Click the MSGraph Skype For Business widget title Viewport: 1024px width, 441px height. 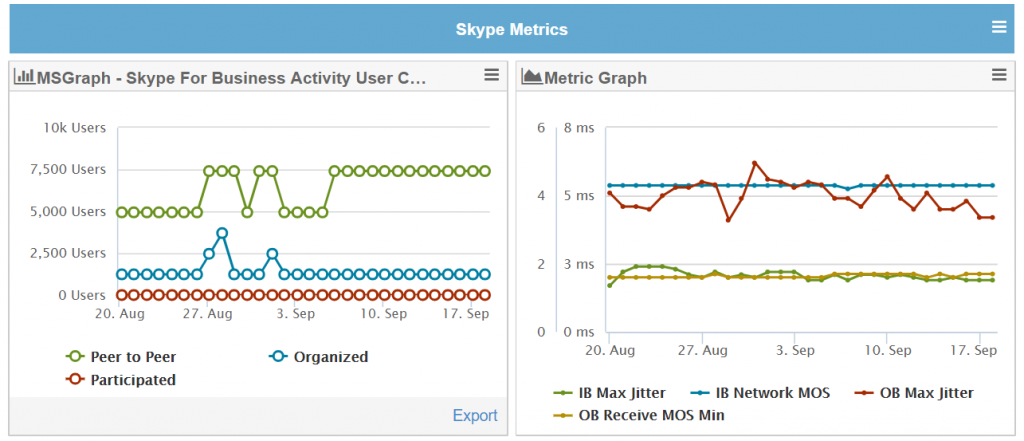(231, 78)
